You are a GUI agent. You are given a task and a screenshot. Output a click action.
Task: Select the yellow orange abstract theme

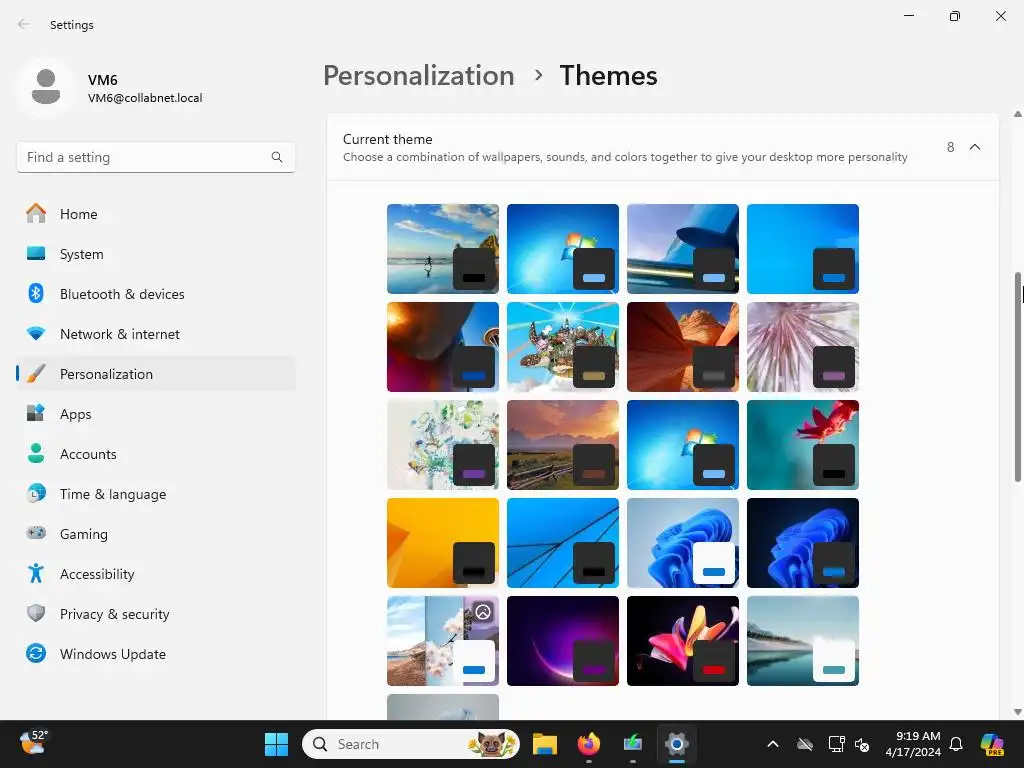point(443,543)
